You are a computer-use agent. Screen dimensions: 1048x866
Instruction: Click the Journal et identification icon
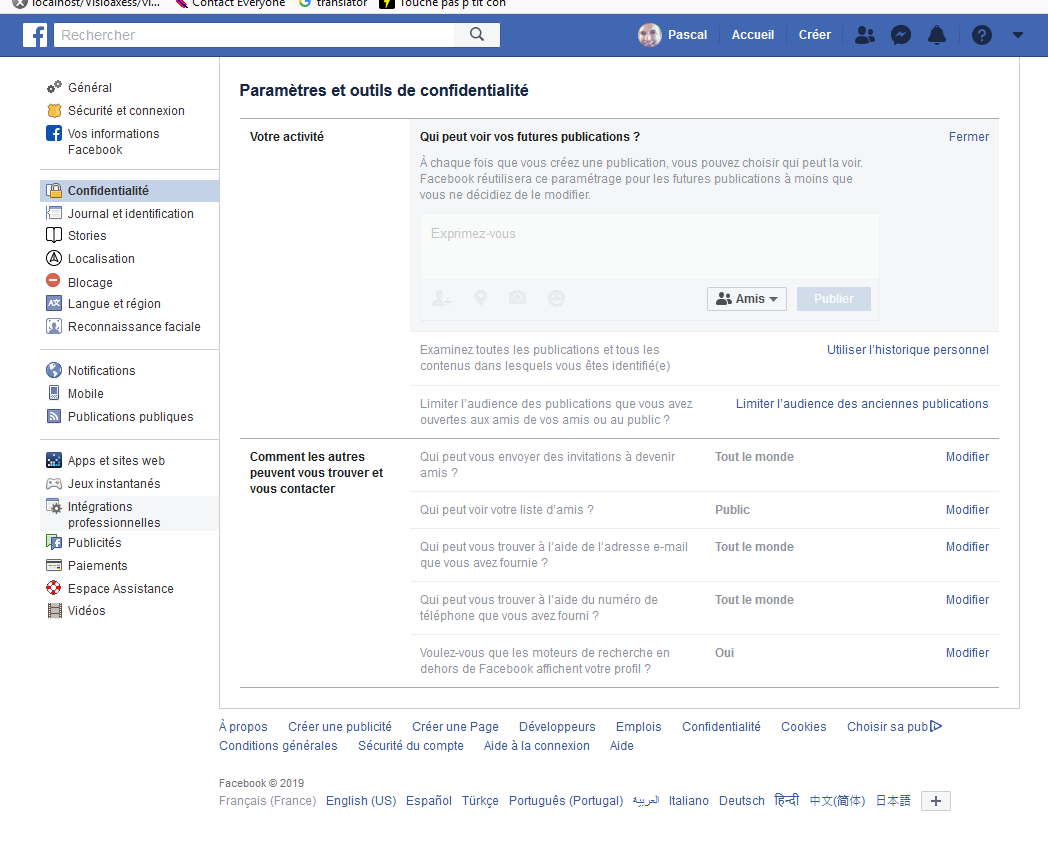[54, 213]
